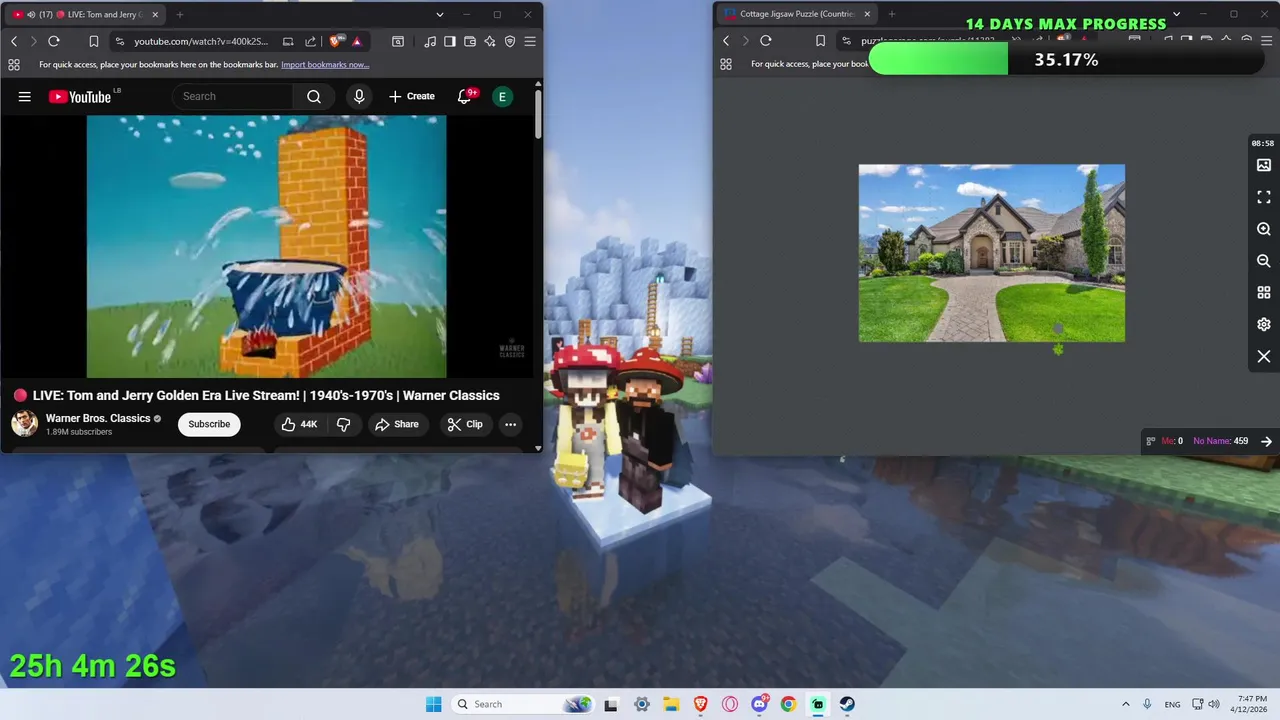Open Steam from the taskbar

(x=847, y=704)
